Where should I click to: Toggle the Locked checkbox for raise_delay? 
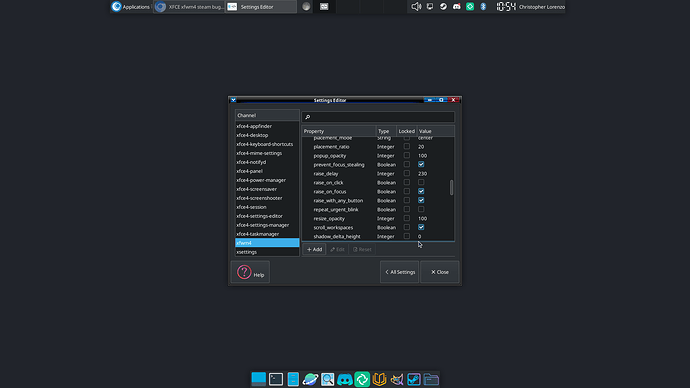click(407, 173)
